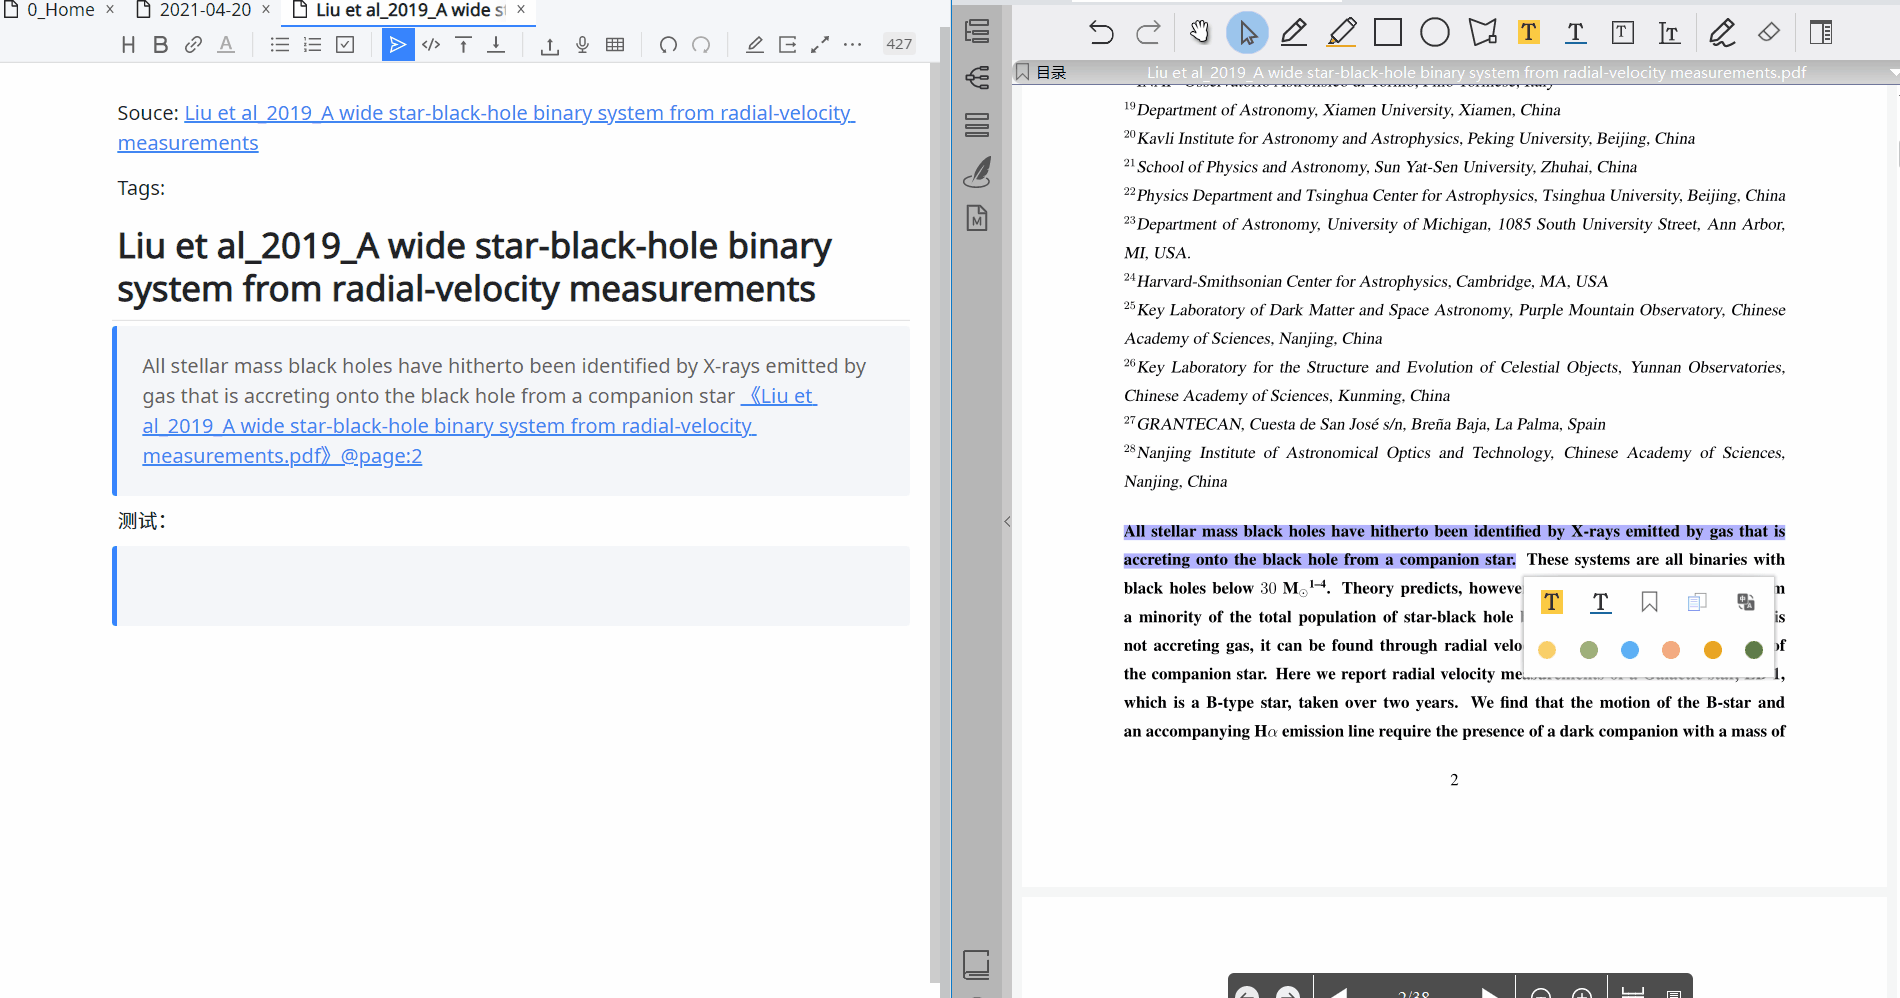The width and height of the screenshot is (1900, 998).
Task: Click the bookmark icon in selection popup
Action: pyautogui.click(x=1649, y=602)
